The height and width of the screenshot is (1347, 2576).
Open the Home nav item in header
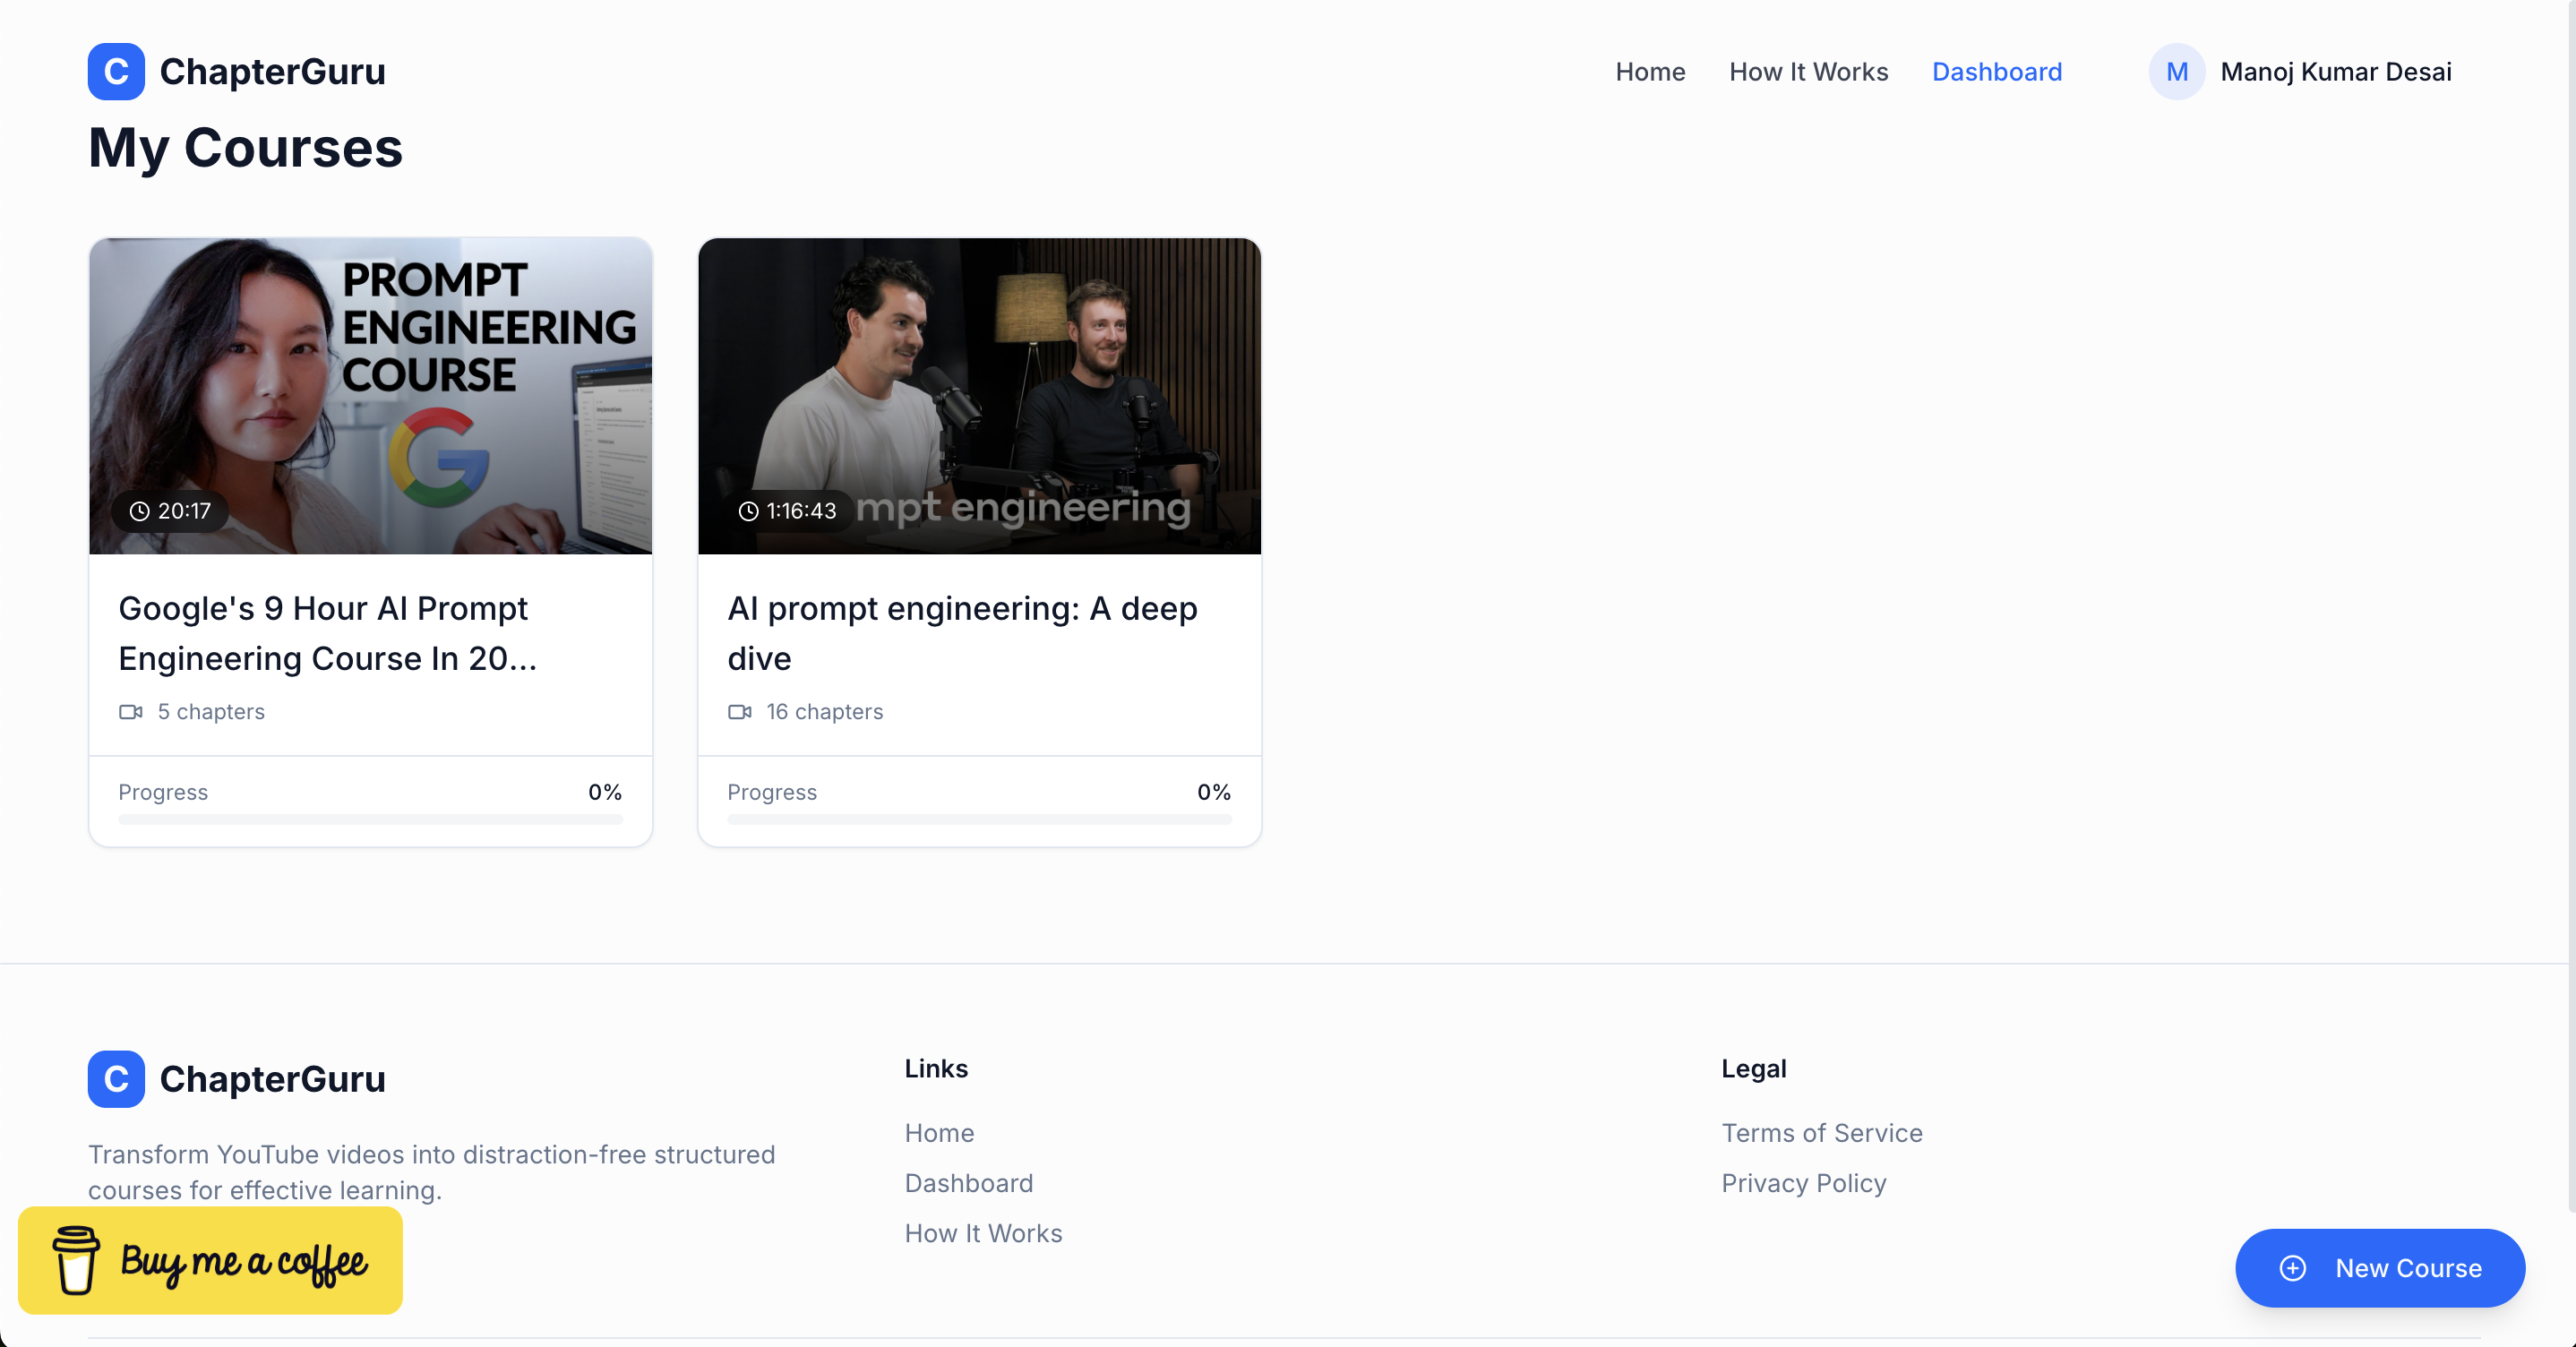tap(1650, 72)
